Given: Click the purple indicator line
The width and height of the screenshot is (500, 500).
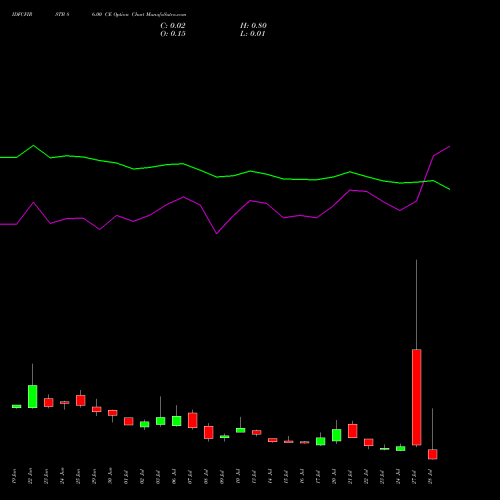Looking at the screenshot, I should (217, 233).
